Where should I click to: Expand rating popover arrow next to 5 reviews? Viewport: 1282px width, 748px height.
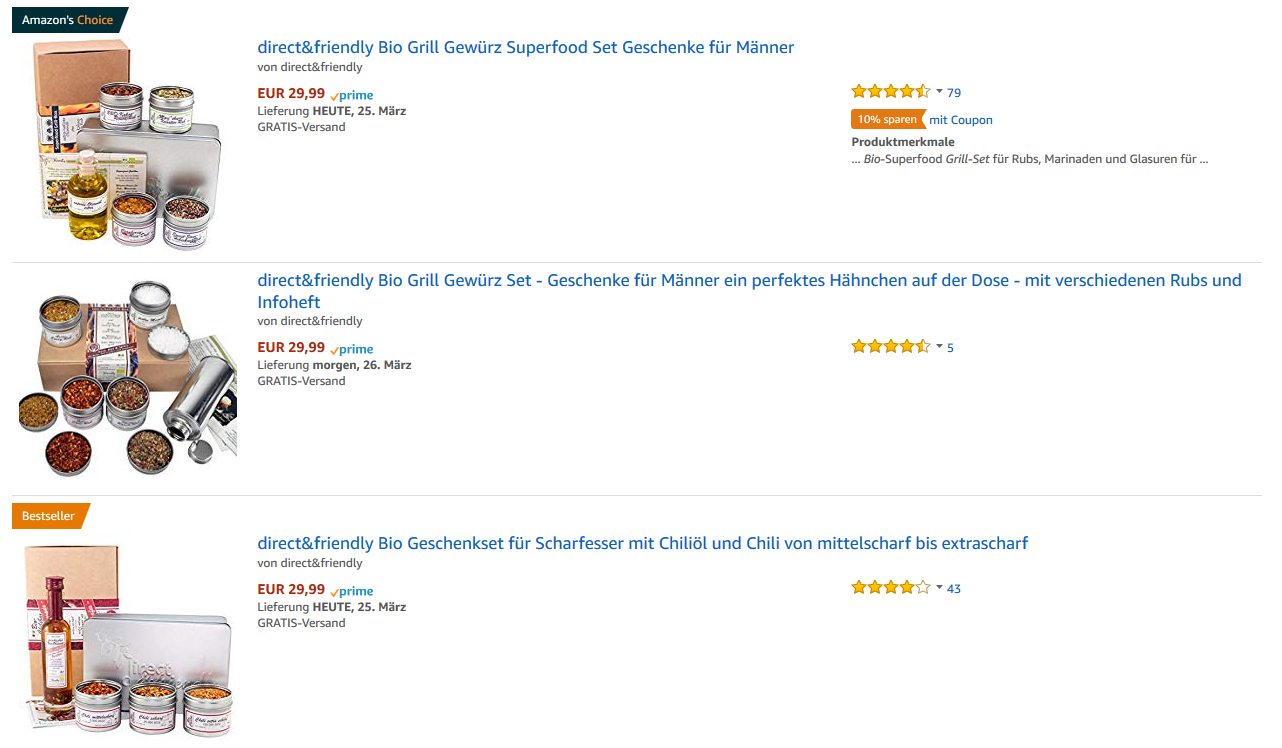tap(939, 347)
